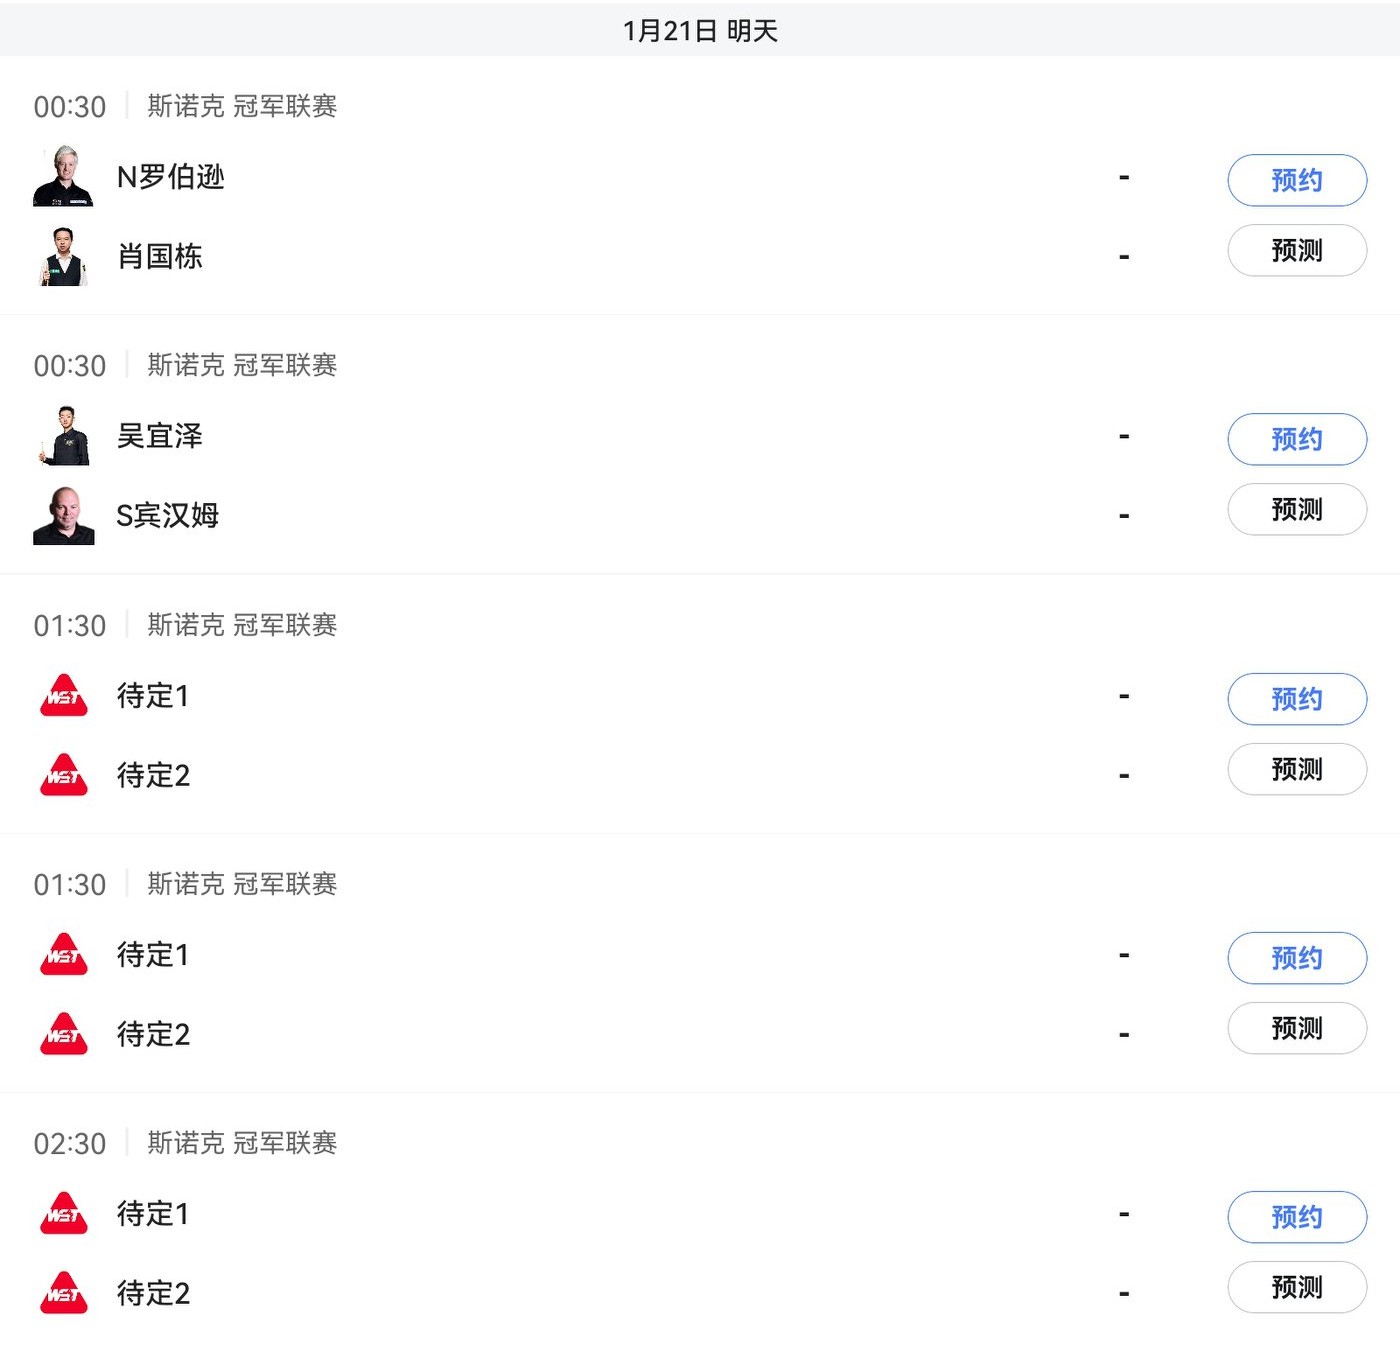1400x1351 pixels.
Task: Click WST logo beside 待定1 in 02:30 match
Action: point(63,1214)
